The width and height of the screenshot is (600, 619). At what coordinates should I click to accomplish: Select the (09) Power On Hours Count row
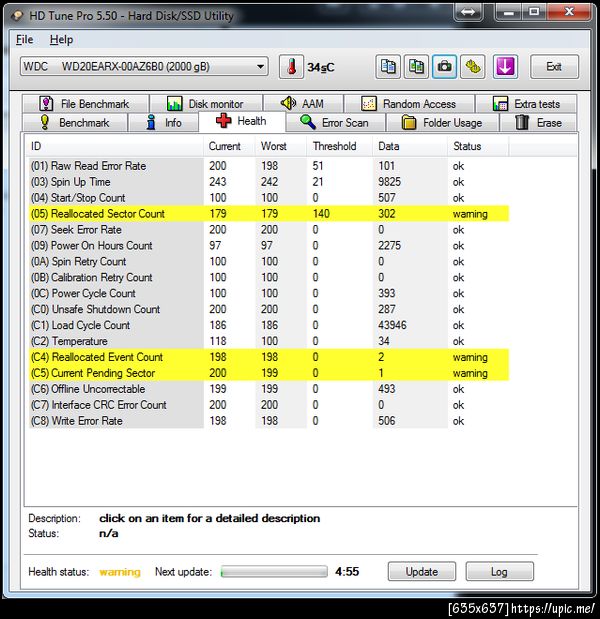click(269, 246)
